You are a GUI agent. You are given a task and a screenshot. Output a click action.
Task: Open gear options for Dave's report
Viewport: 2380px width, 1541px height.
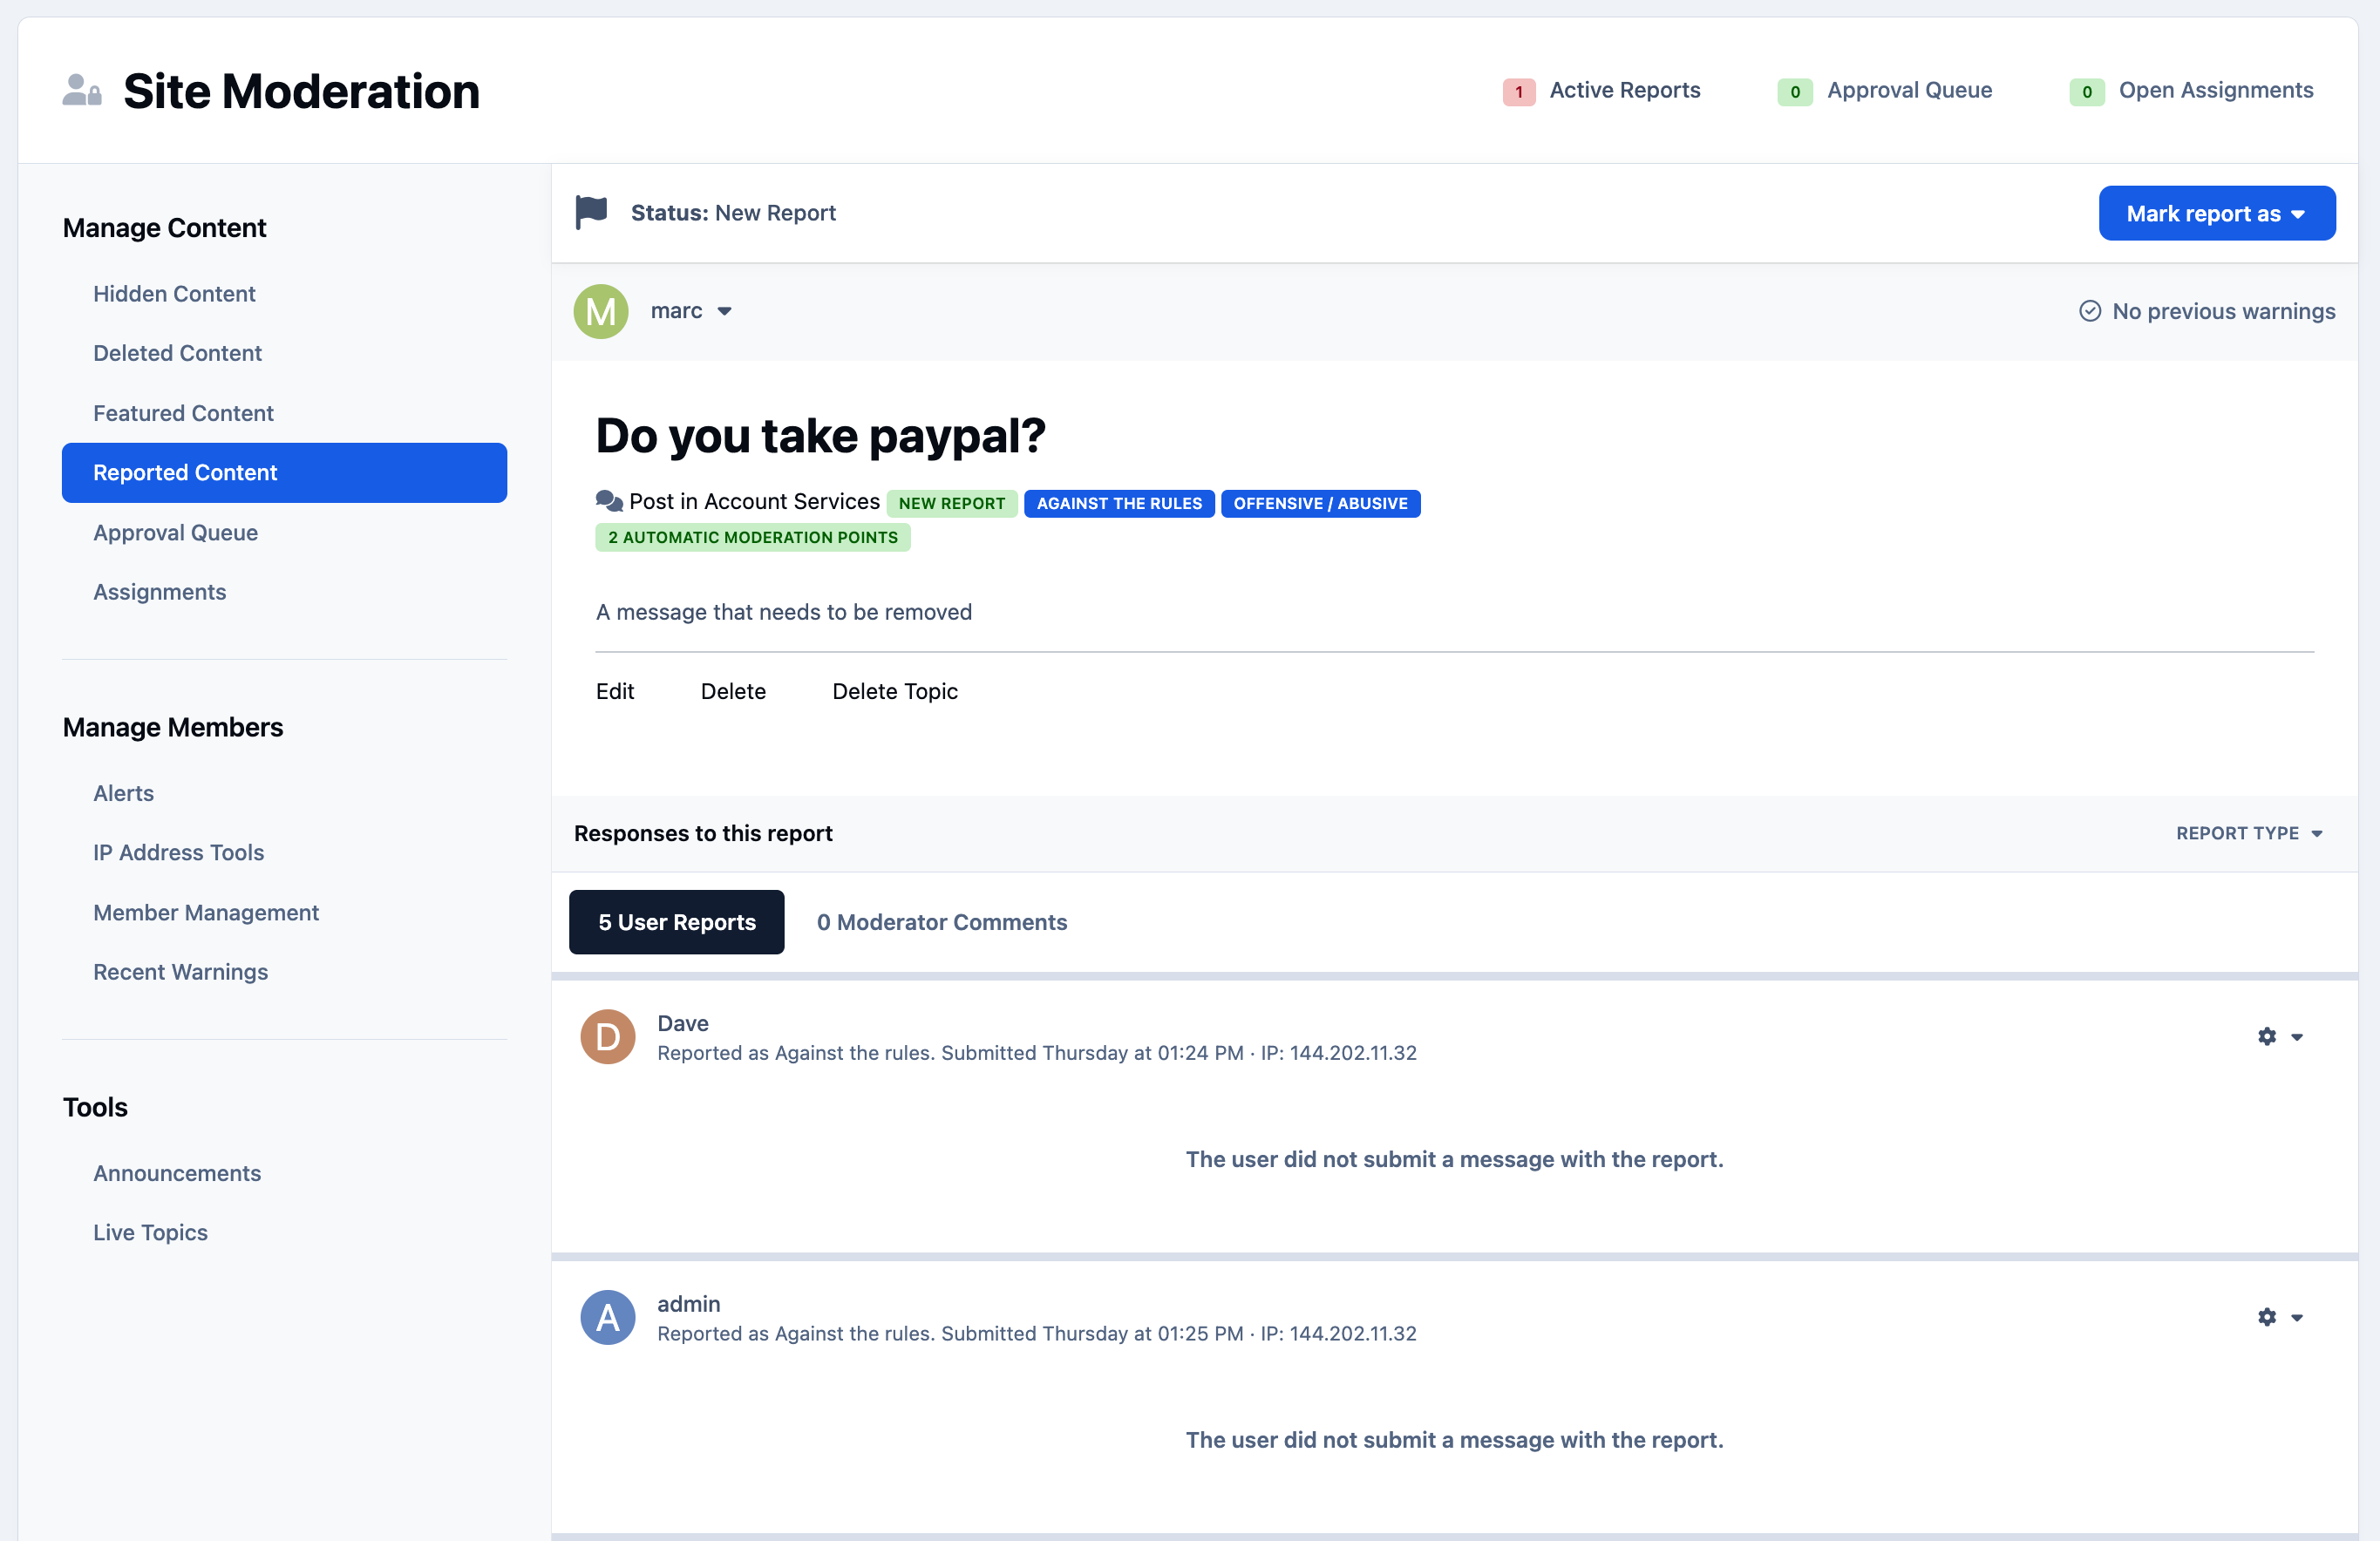(2267, 1036)
